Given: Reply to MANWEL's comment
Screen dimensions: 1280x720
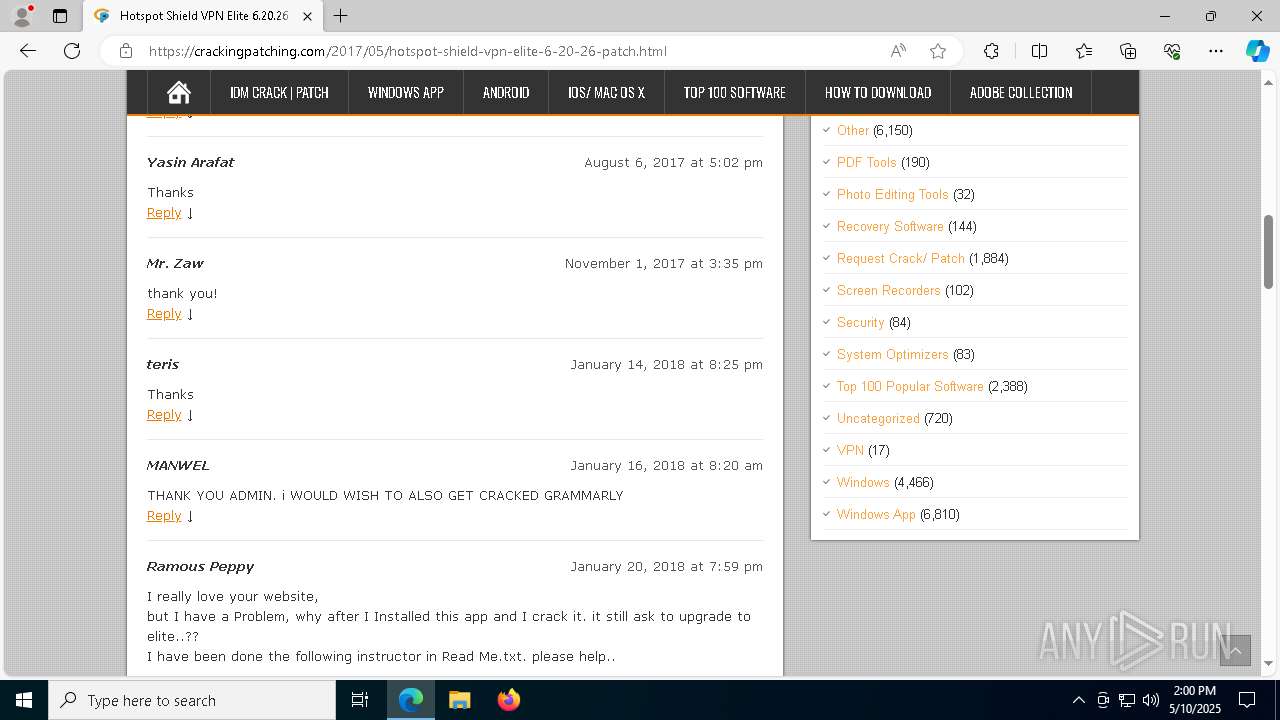Looking at the screenshot, I should (x=164, y=516).
